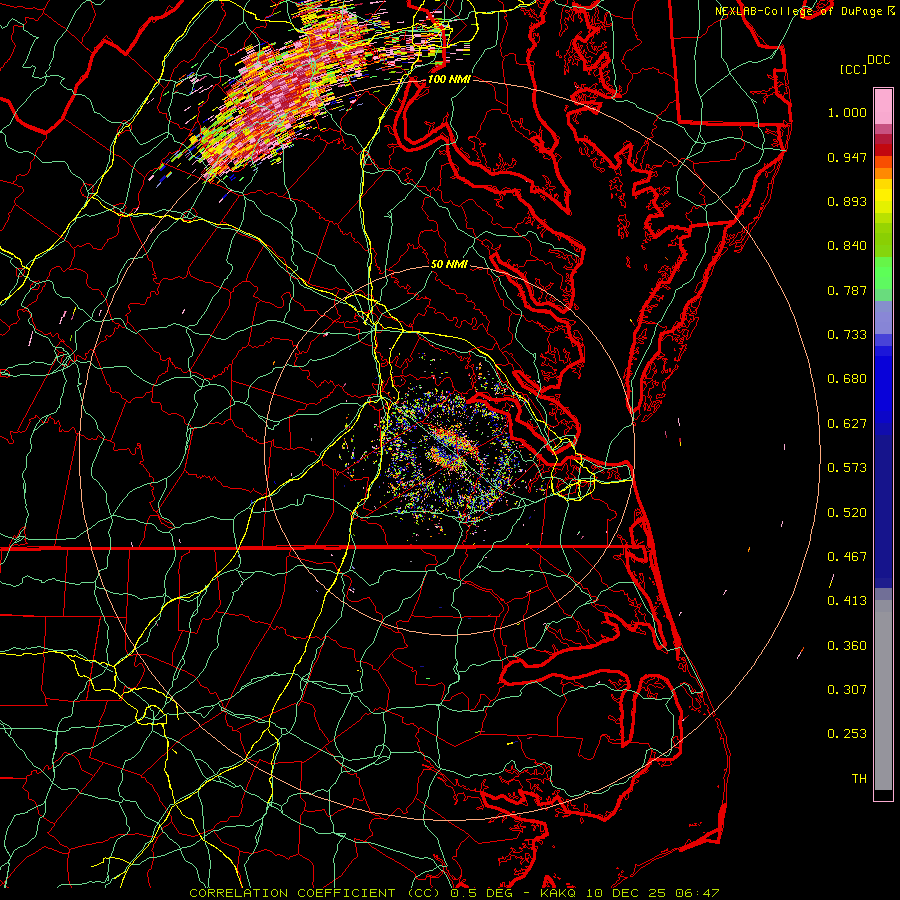Select the 0.787 legend value
This screenshot has height=900, width=900.
pyautogui.click(x=847, y=290)
